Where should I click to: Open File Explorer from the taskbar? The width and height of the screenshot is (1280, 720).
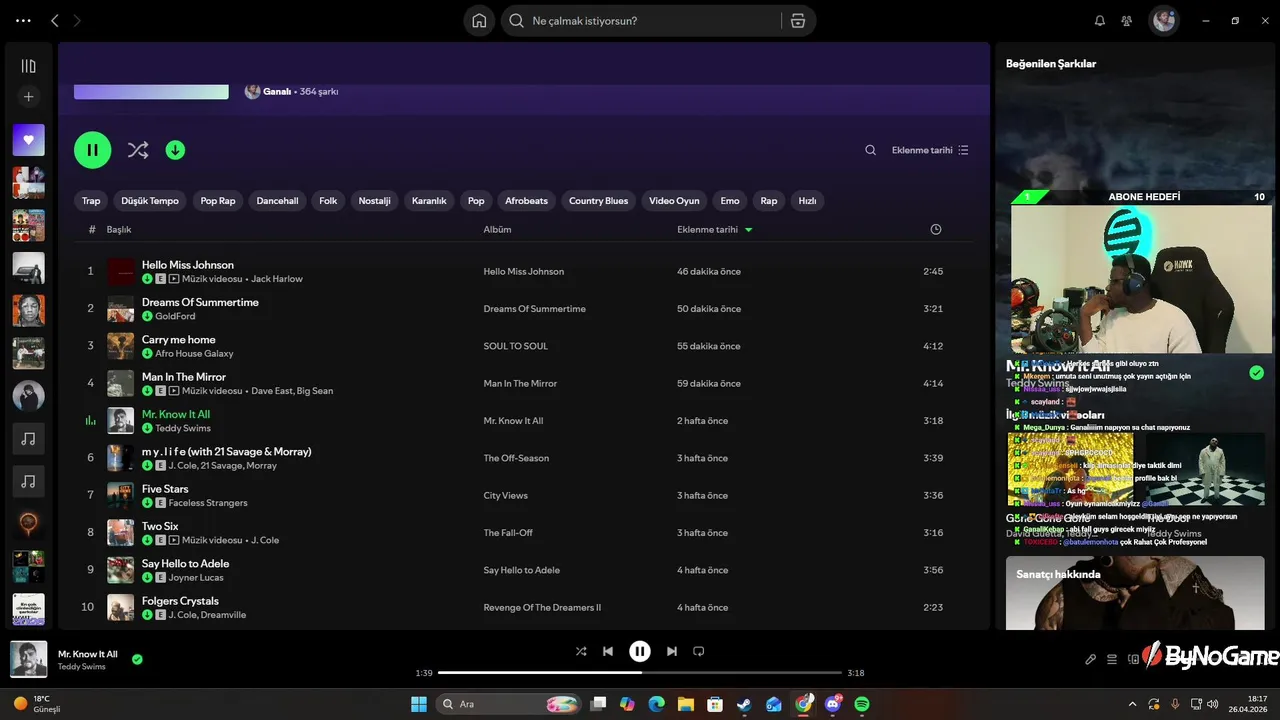click(686, 704)
